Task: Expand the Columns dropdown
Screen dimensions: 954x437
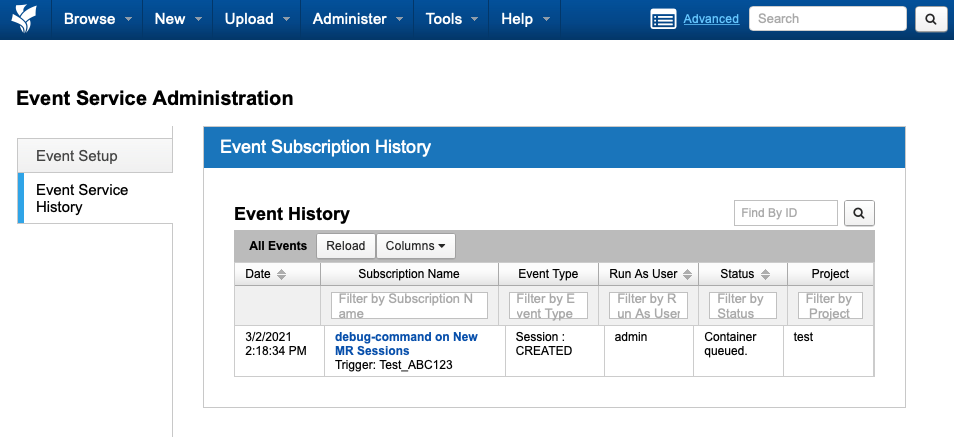Action: pyautogui.click(x=415, y=246)
